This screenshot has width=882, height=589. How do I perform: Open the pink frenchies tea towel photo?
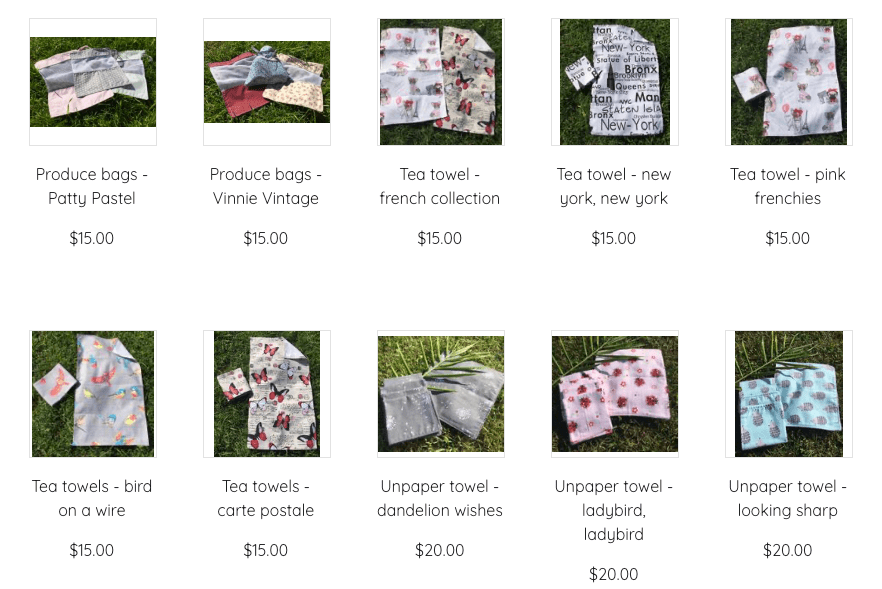coord(789,82)
